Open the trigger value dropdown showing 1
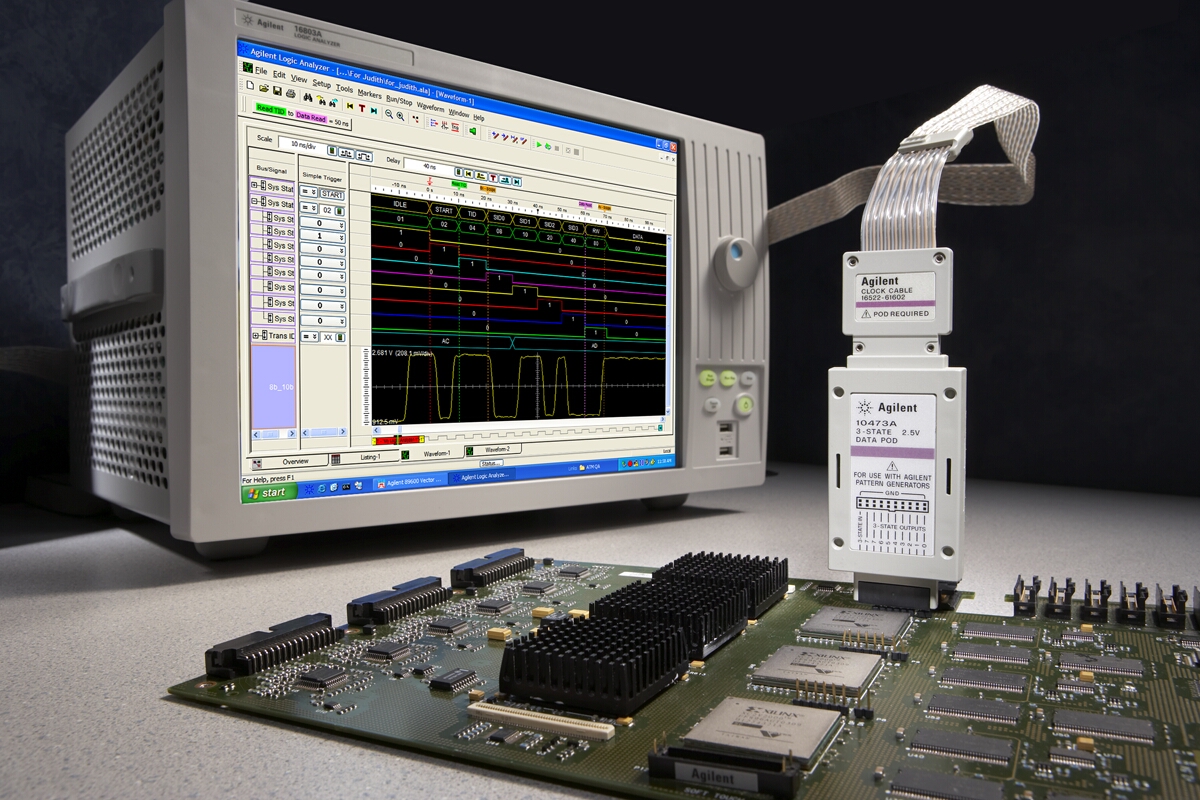Image resolution: width=1200 pixels, height=800 pixels. point(323,237)
